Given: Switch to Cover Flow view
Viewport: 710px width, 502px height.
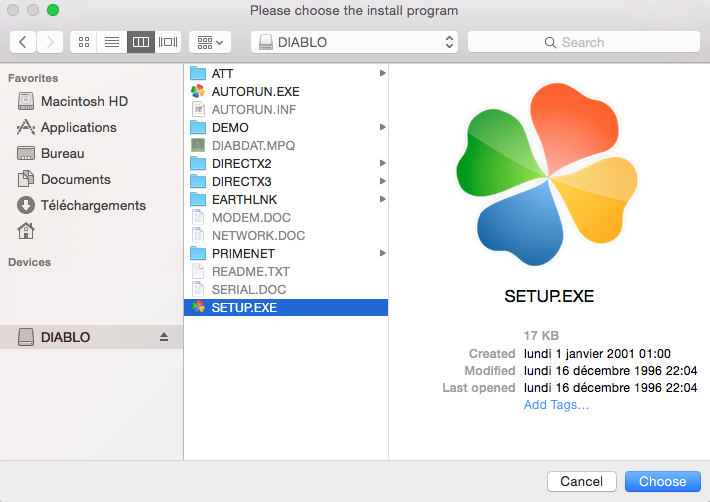Looking at the screenshot, I should click(x=168, y=42).
